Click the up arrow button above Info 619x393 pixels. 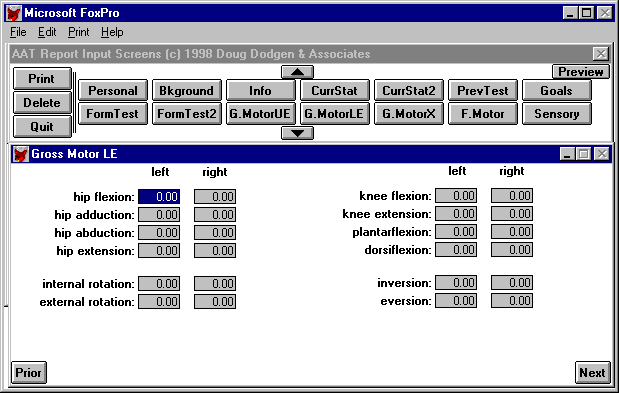tap(297, 72)
